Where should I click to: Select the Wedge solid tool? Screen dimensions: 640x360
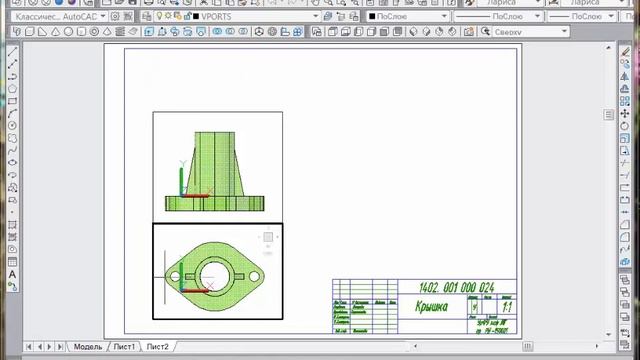click(x=42, y=31)
